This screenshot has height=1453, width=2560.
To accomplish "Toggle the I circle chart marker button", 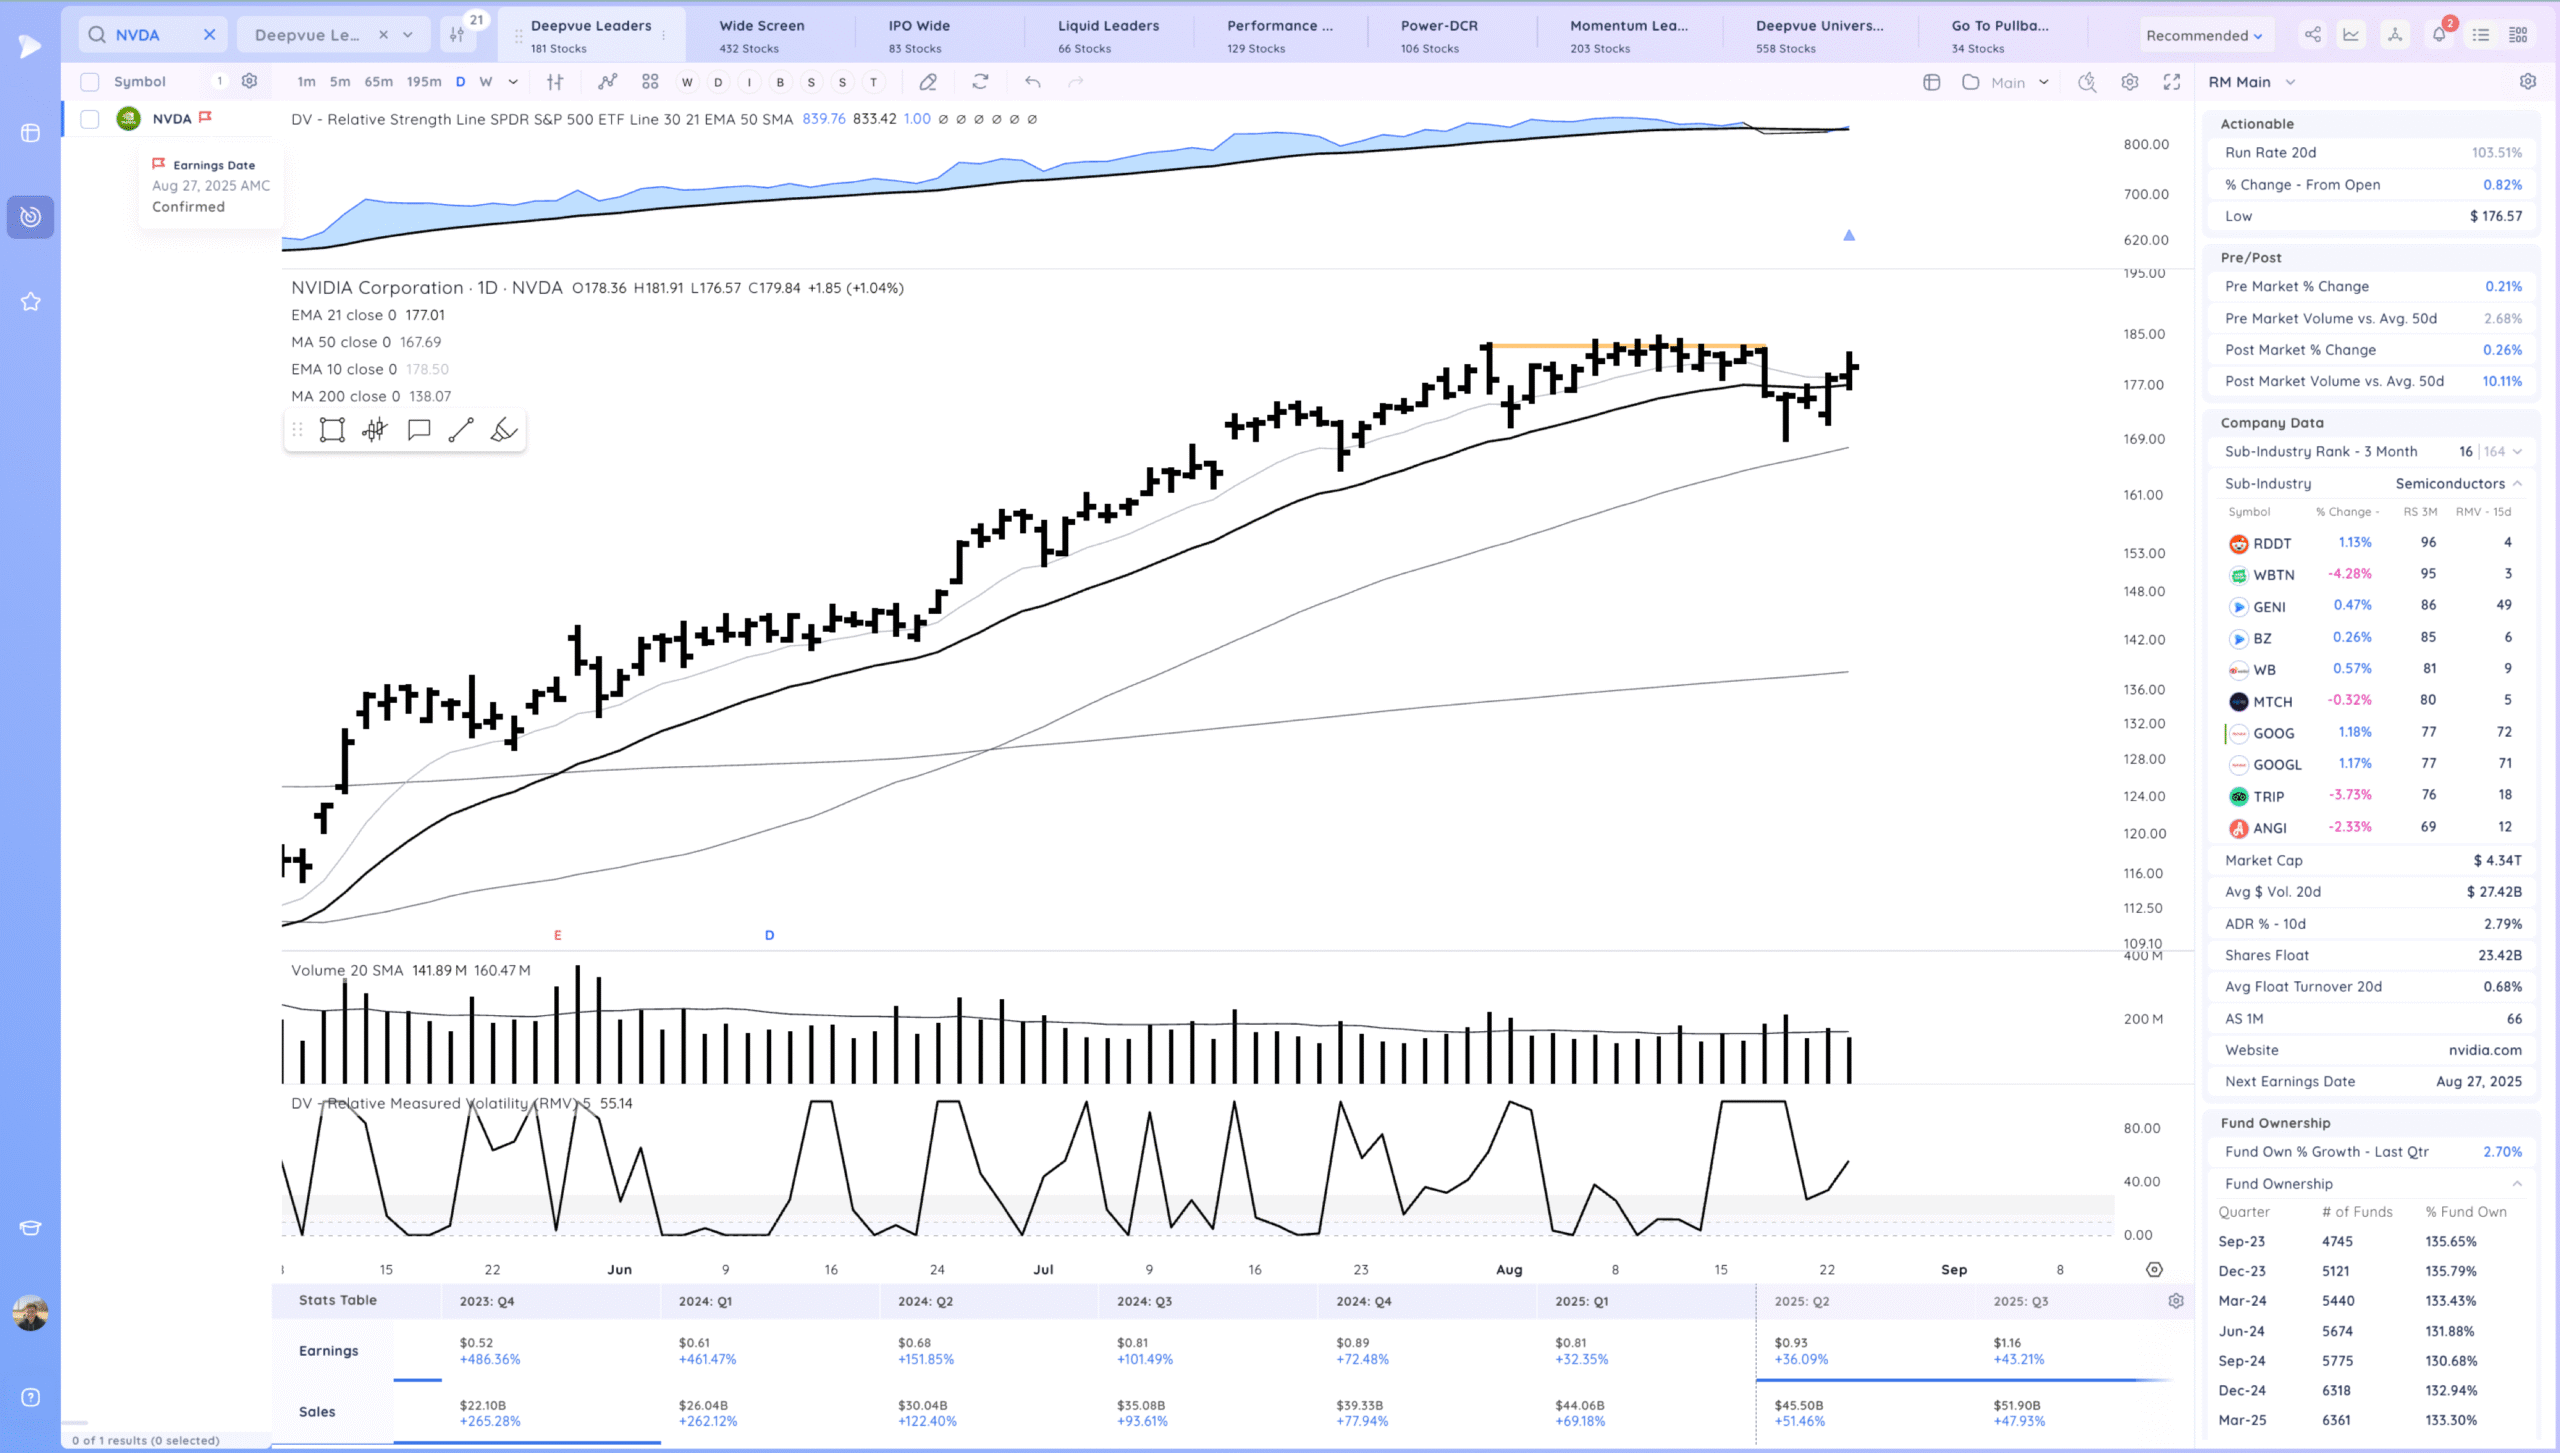I will [749, 82].
